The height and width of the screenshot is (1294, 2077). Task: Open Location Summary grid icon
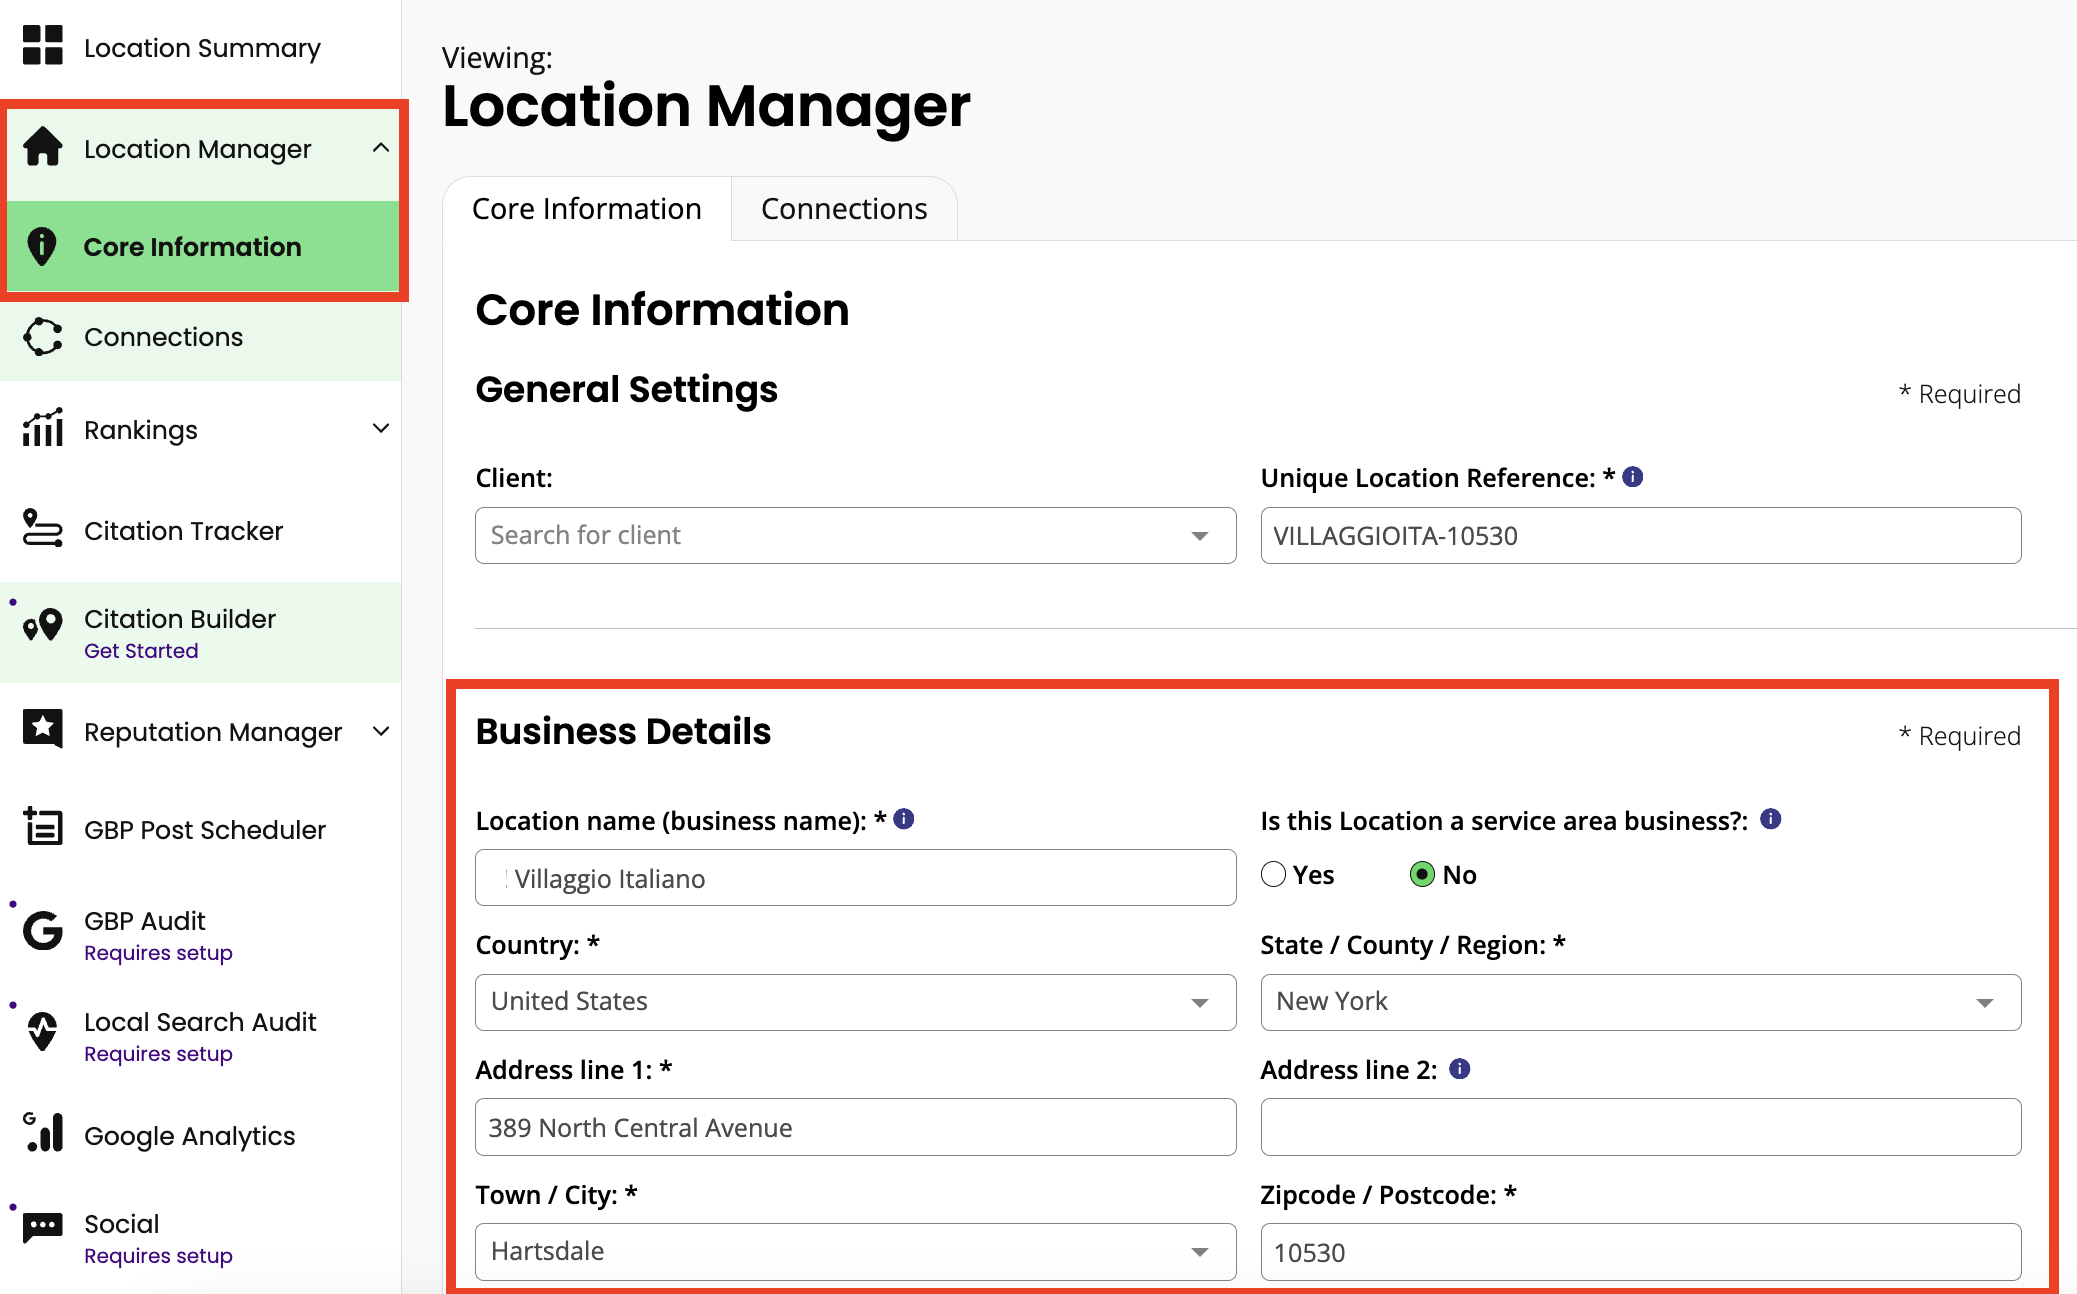click(x=43, y=46)
